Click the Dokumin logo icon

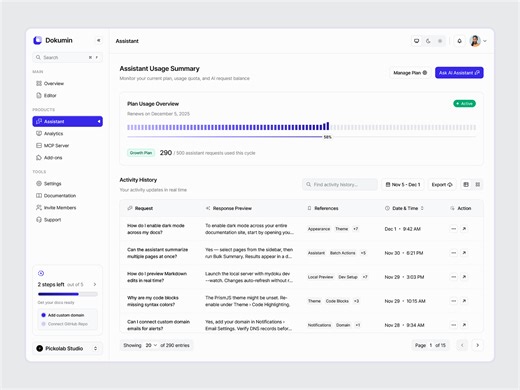pos(37,40)
